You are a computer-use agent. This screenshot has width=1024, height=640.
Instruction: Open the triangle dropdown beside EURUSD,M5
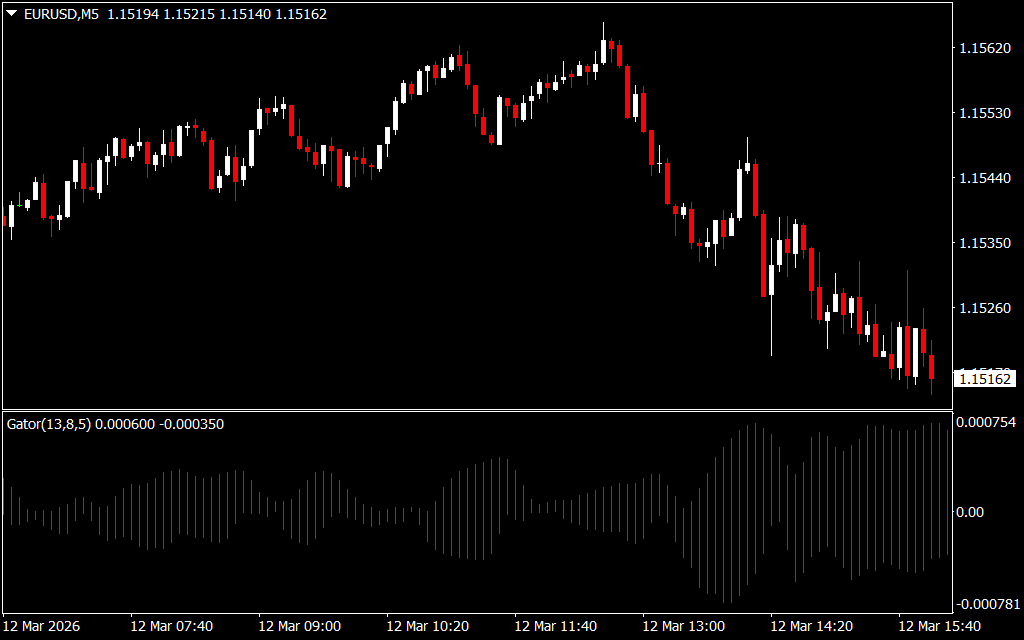coord(11,15)
